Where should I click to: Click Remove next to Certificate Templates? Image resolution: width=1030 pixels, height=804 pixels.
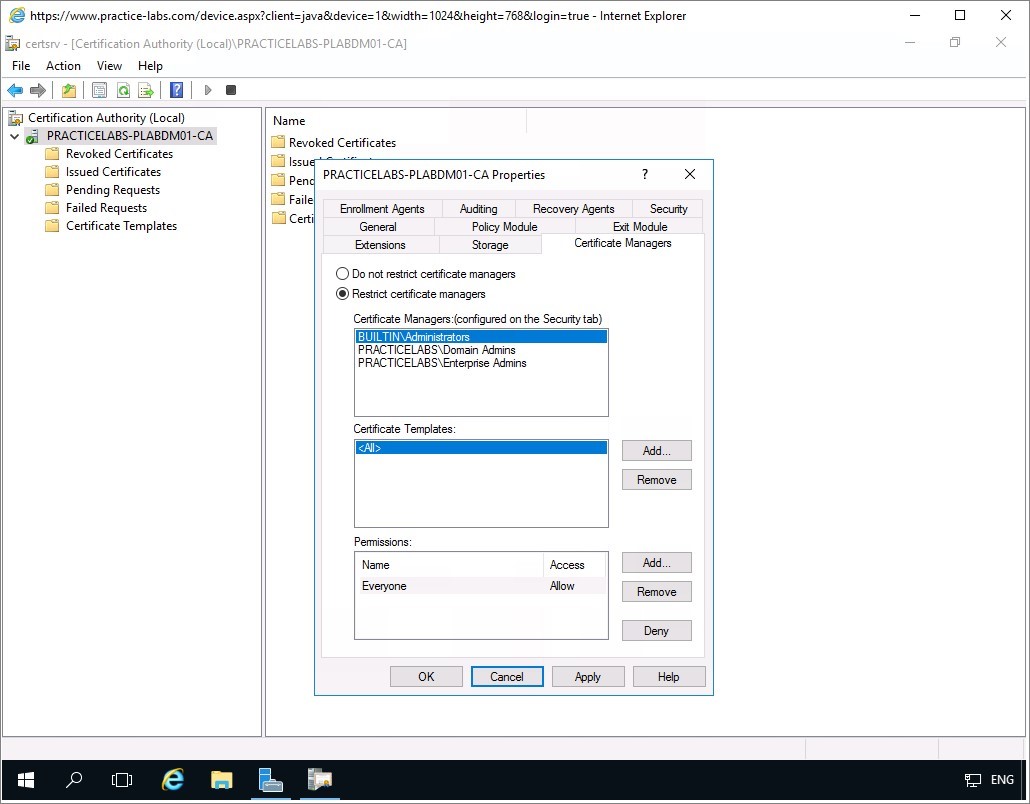click(x=657, y=480)
